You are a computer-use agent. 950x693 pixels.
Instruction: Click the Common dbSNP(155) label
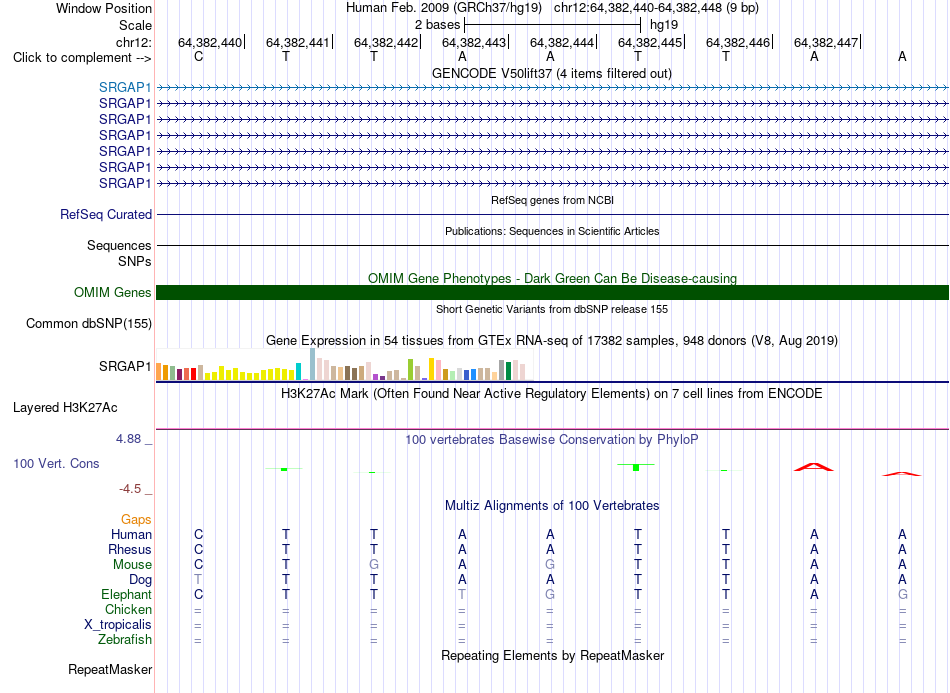point(88,323)
